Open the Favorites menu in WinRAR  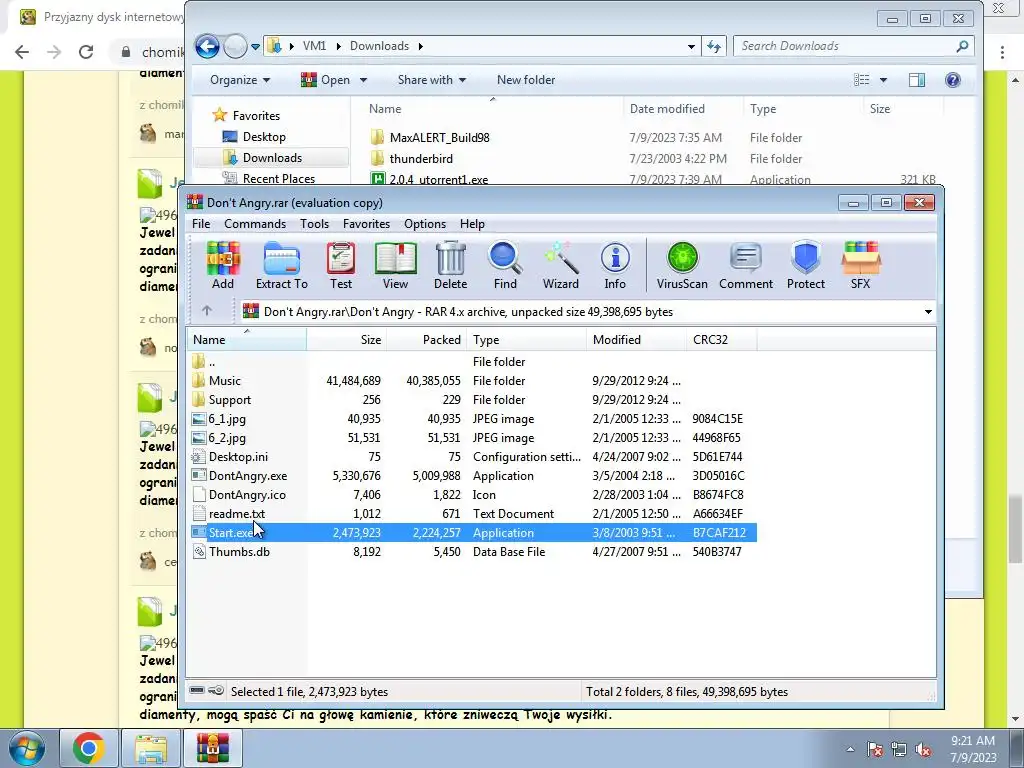pyautogui.click(x=366, y=224)
